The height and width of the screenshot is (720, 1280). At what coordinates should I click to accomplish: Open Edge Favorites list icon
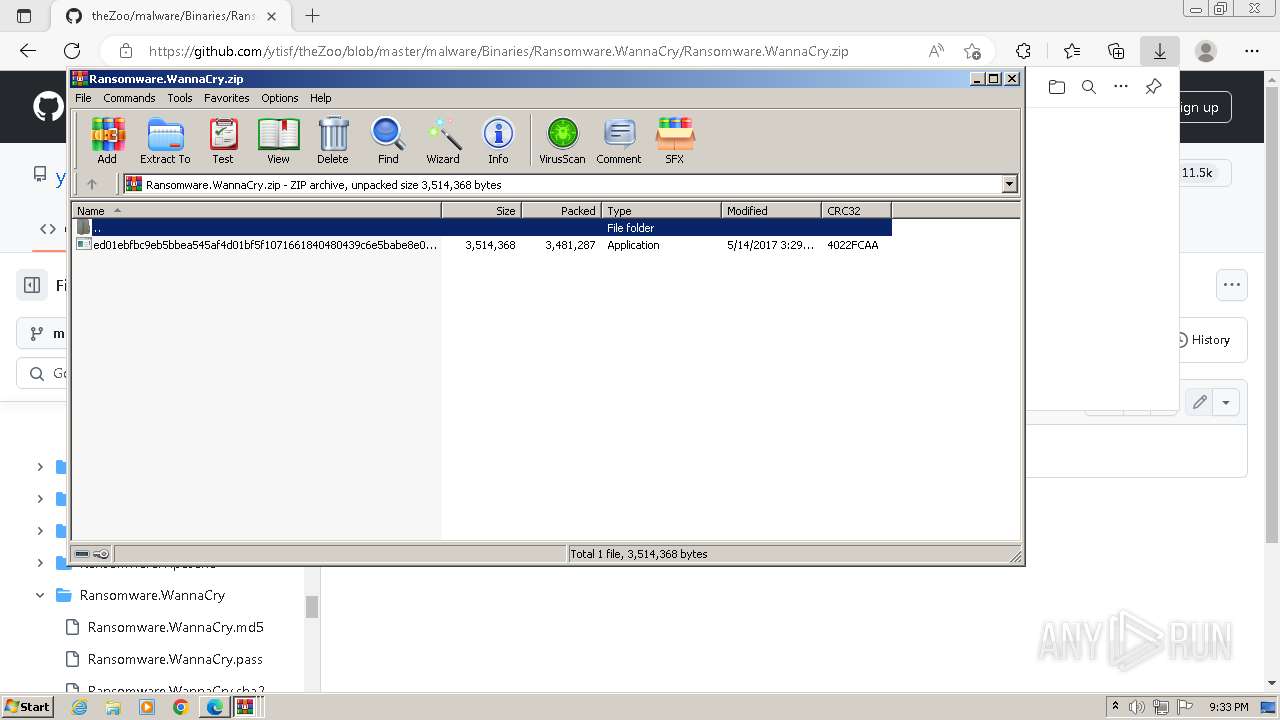click(1072, 51)
